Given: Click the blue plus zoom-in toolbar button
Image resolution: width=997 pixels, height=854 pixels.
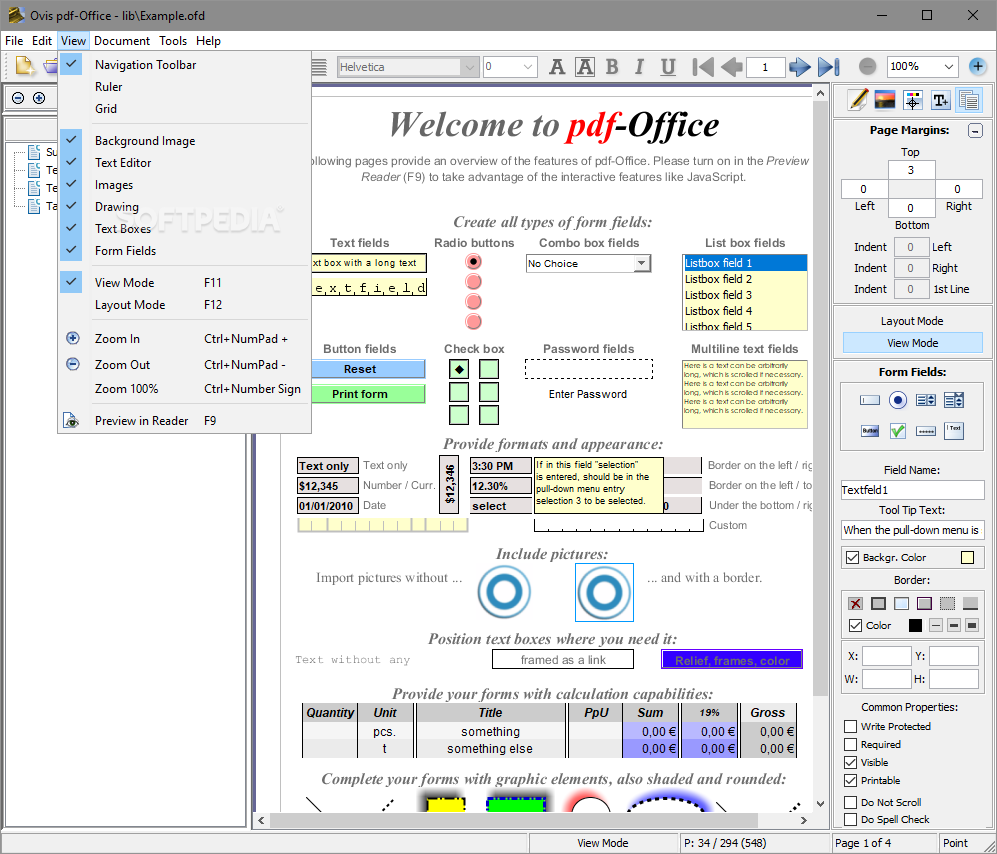Looking at the screenshot, I should (977, 65).
